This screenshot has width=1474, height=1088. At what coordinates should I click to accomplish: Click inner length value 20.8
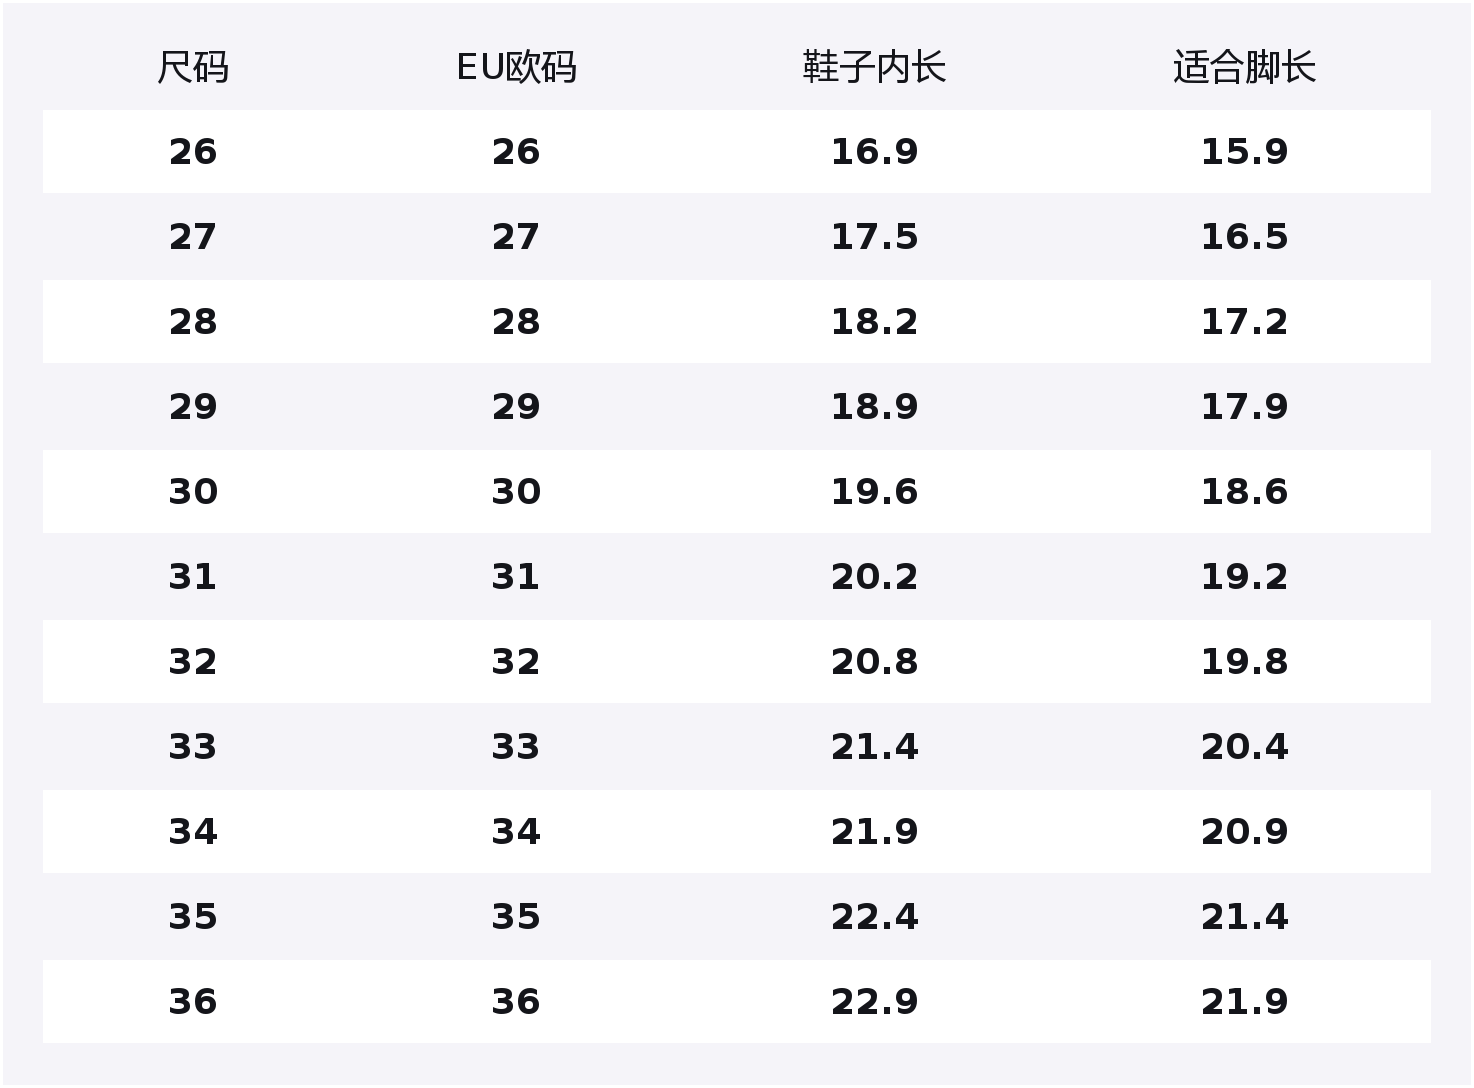[874, 662]
